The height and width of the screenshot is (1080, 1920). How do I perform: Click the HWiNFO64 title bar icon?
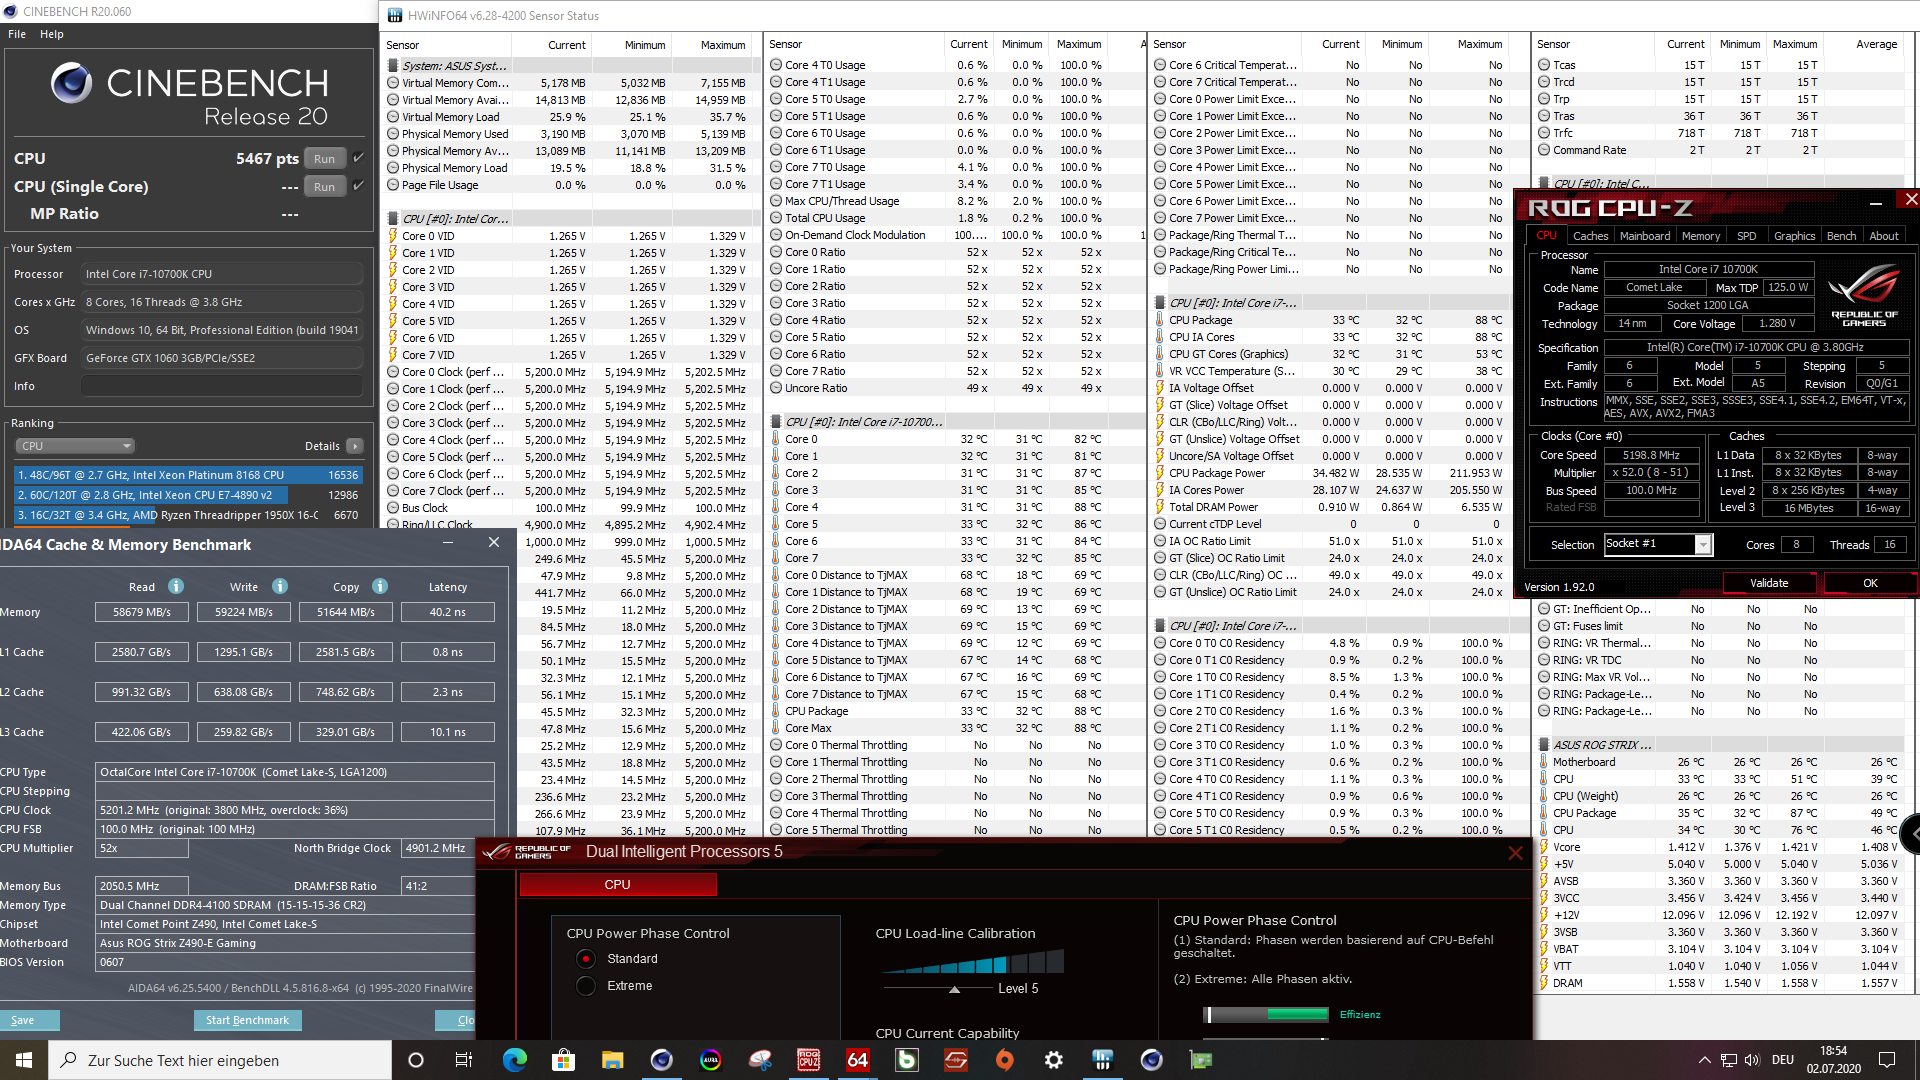coord(395,15)
